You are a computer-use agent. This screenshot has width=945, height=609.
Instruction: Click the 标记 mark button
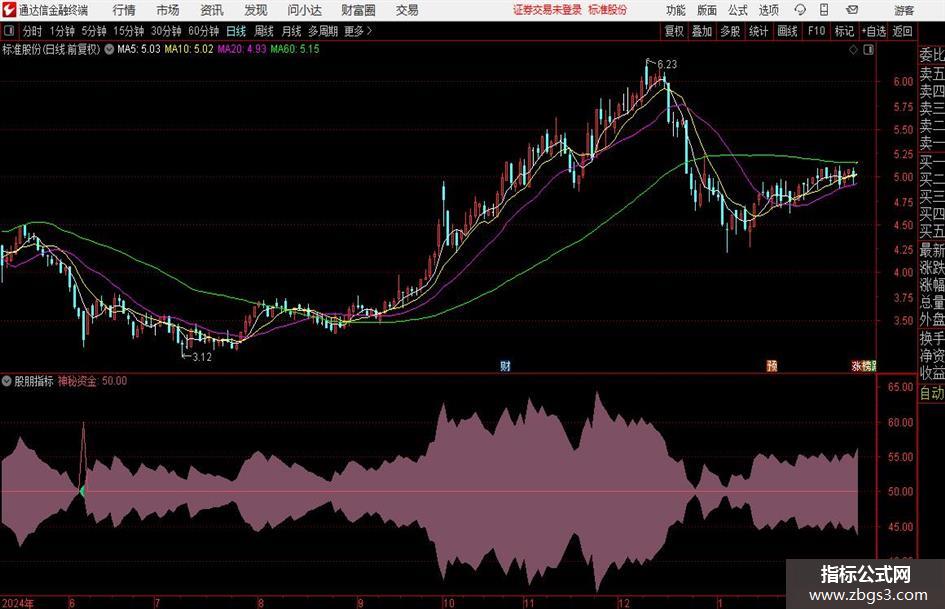pyautogui.click(x=844, y=31)
